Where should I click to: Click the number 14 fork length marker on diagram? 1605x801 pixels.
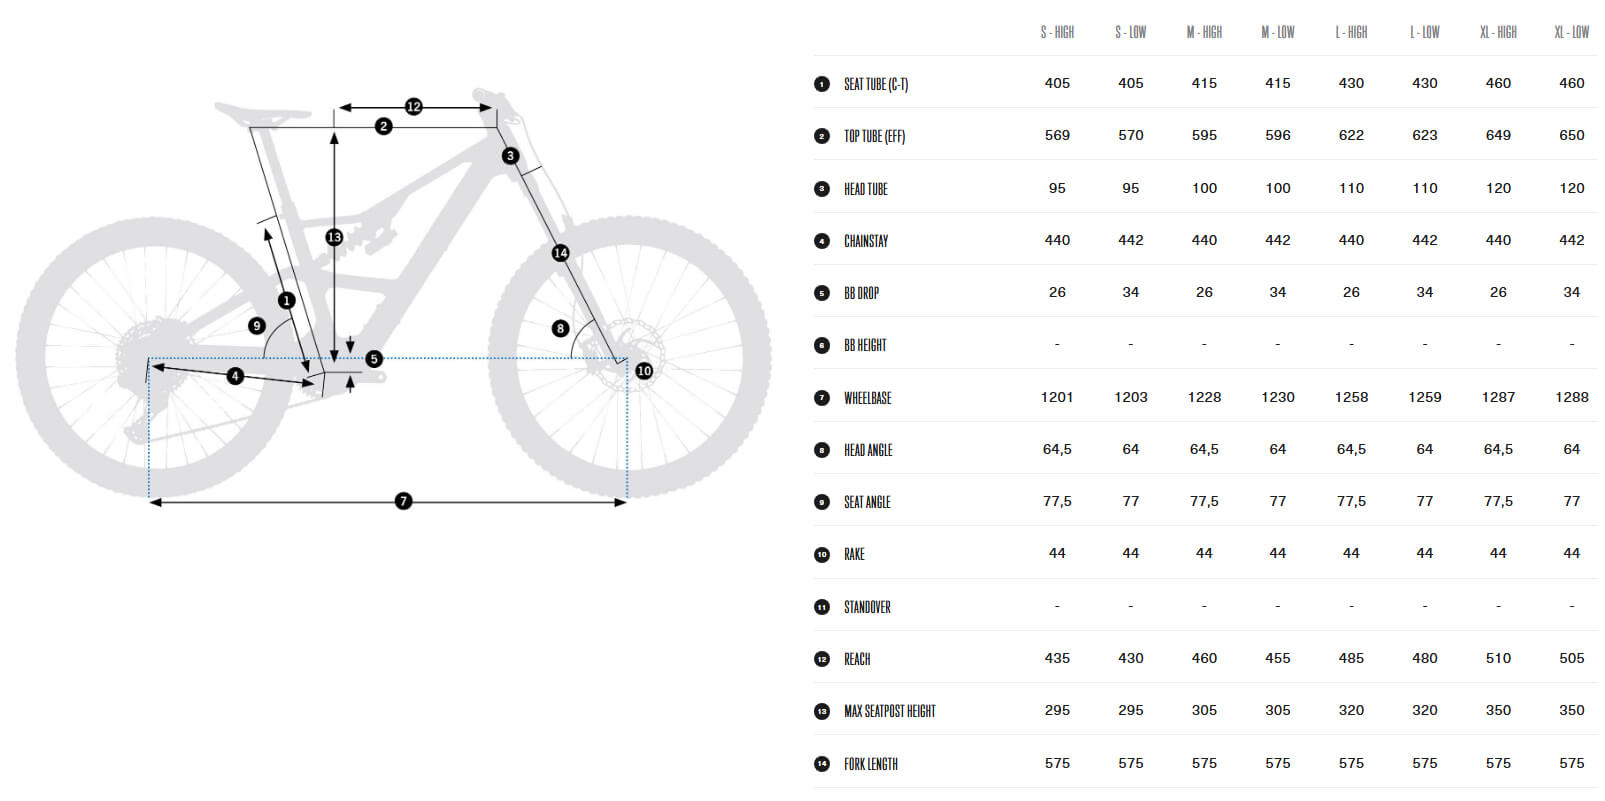(x=561, y=253)
